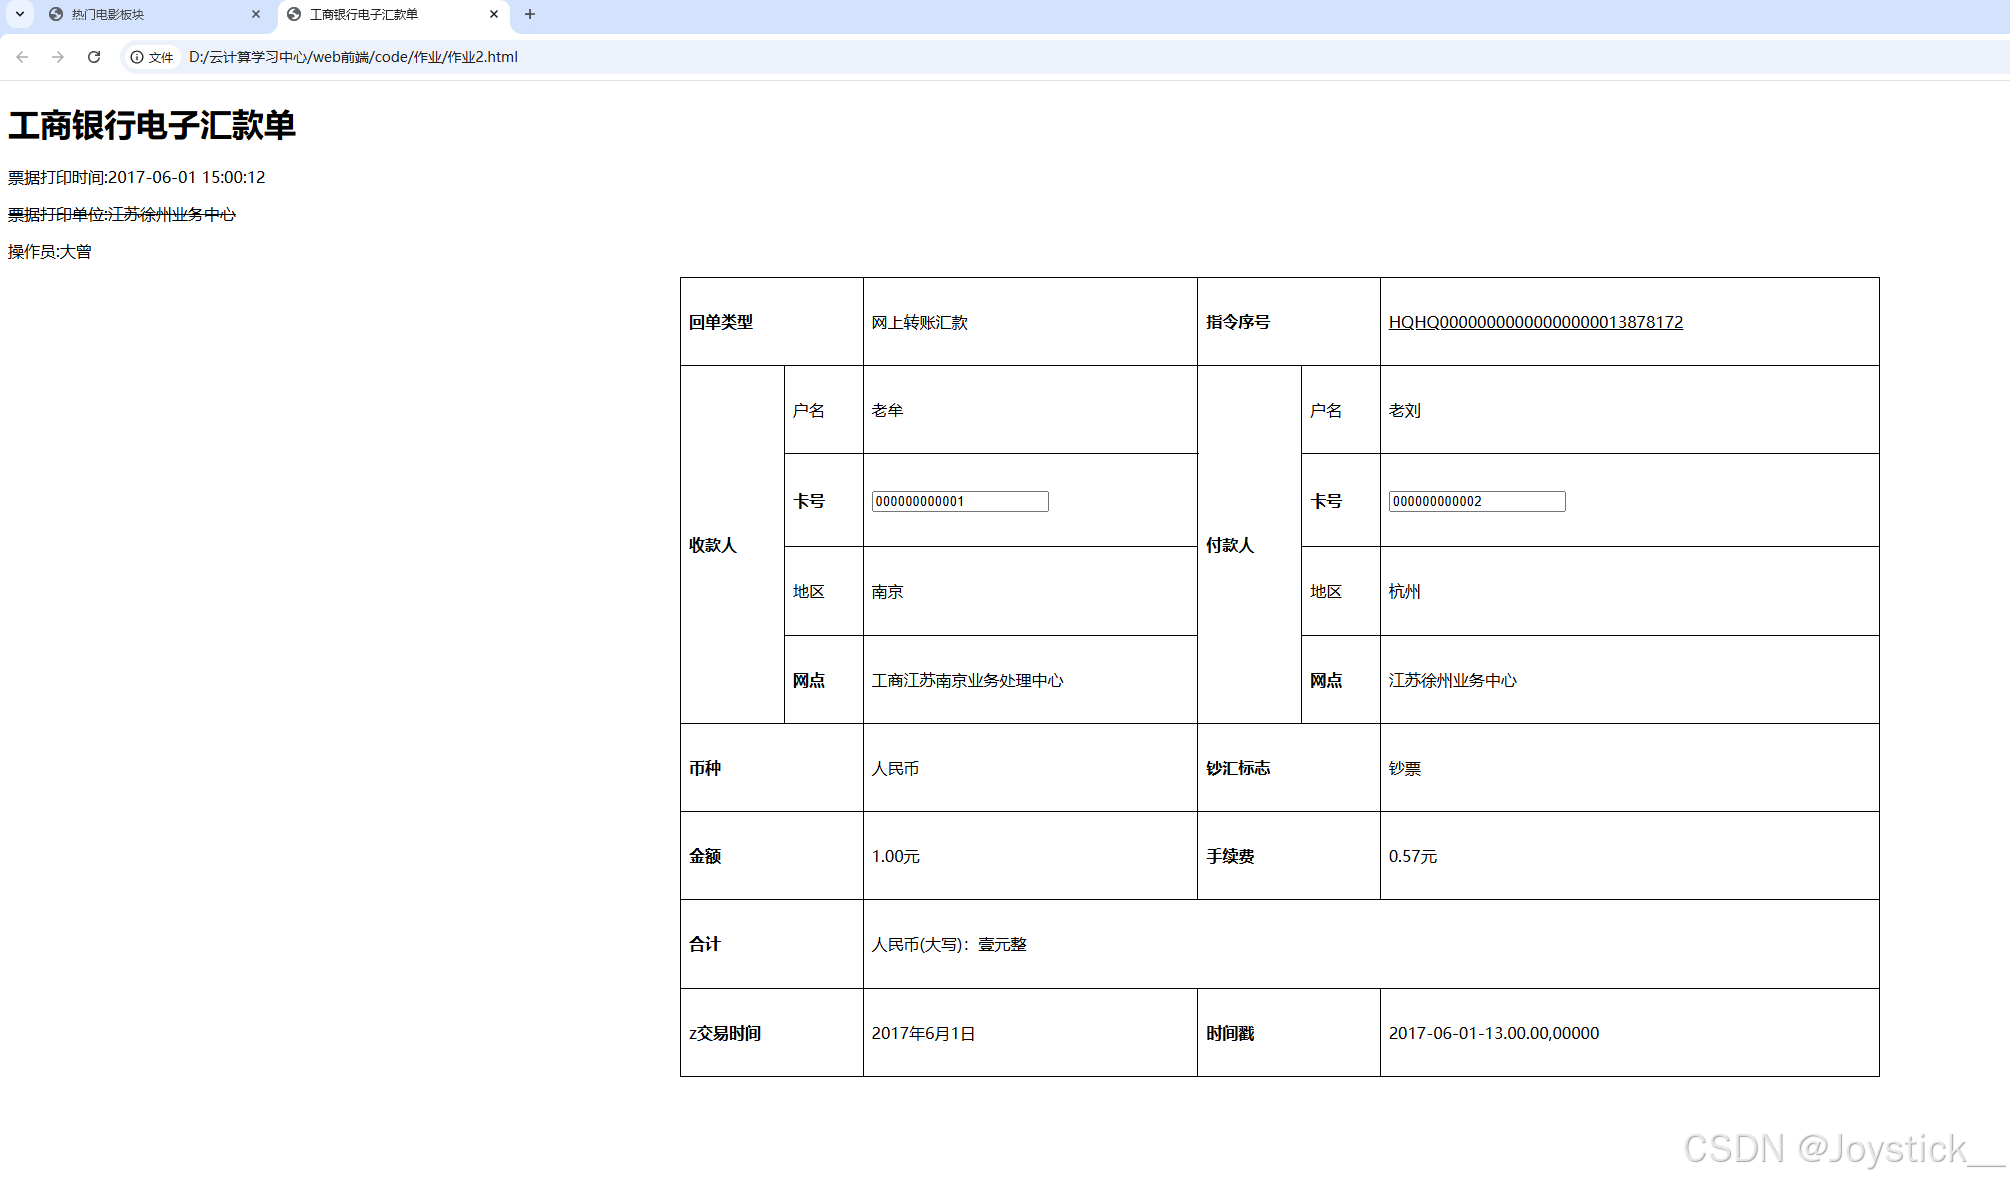Focus the payer card number input 000000000002

[x=1476, y=501]
